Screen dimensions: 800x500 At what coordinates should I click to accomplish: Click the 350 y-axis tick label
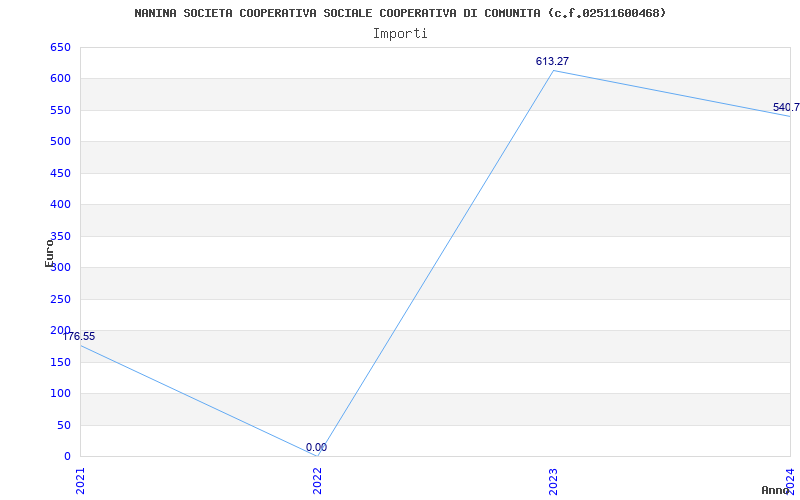coord(60,236)
